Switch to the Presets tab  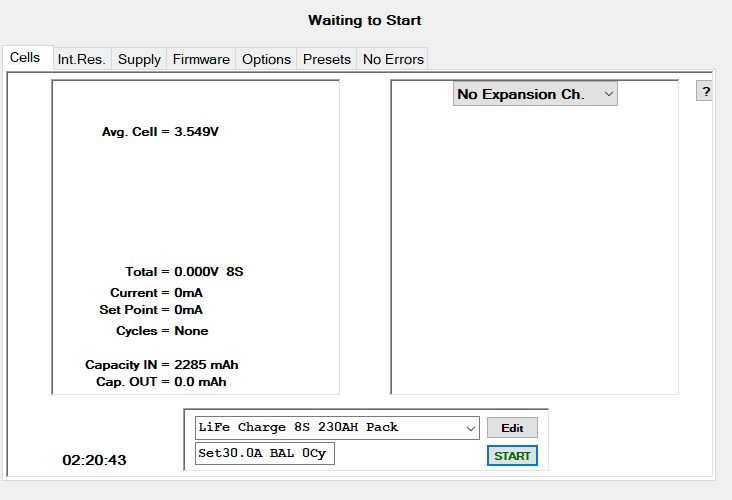tap(327, 59)
